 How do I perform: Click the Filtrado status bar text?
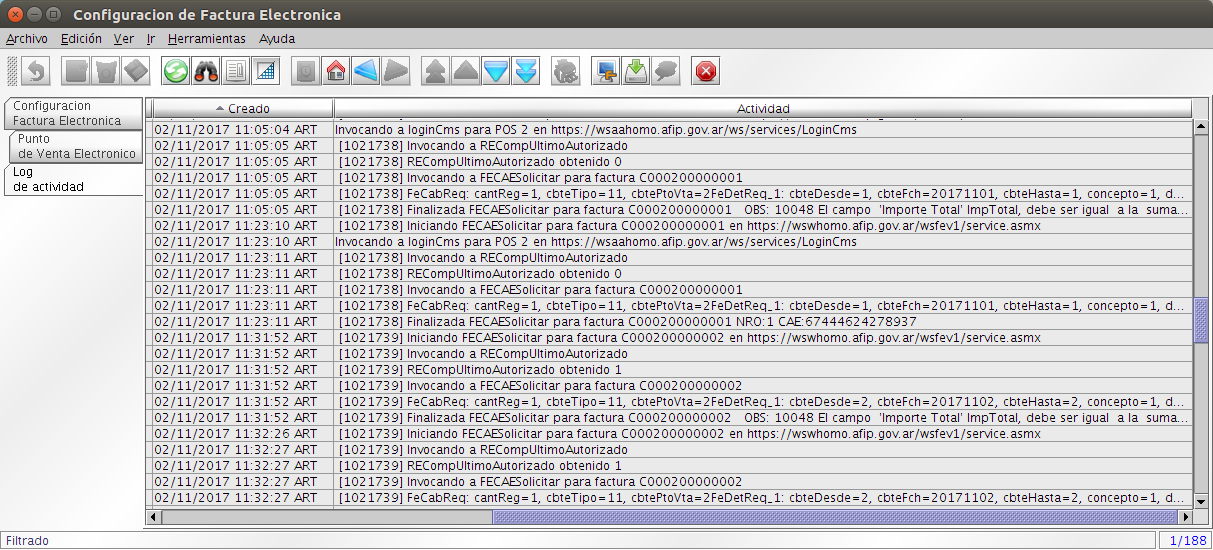pos(27,540)
